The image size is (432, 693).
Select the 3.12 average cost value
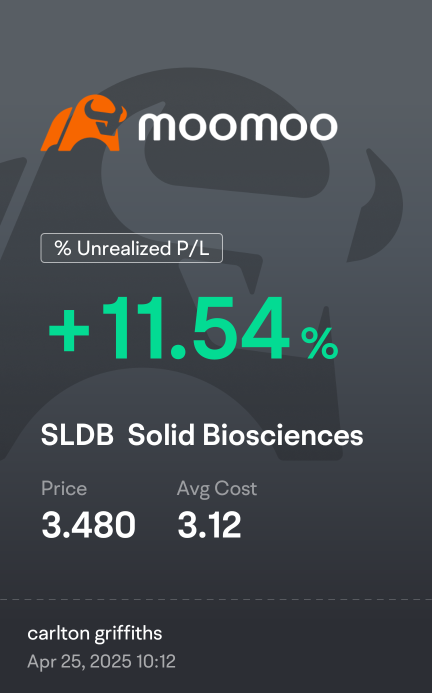(x=209, y=525)
